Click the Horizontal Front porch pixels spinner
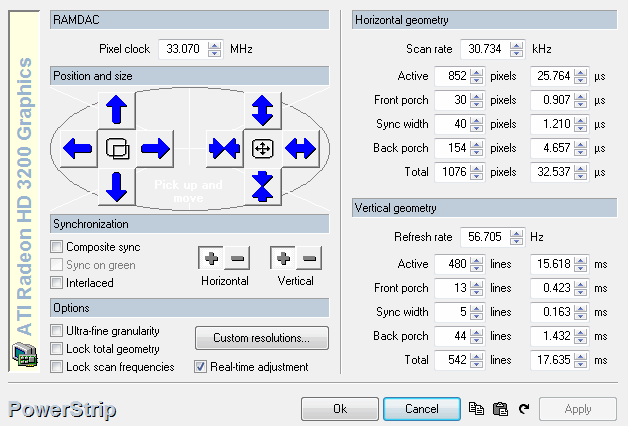 click(x=476, y=100)
